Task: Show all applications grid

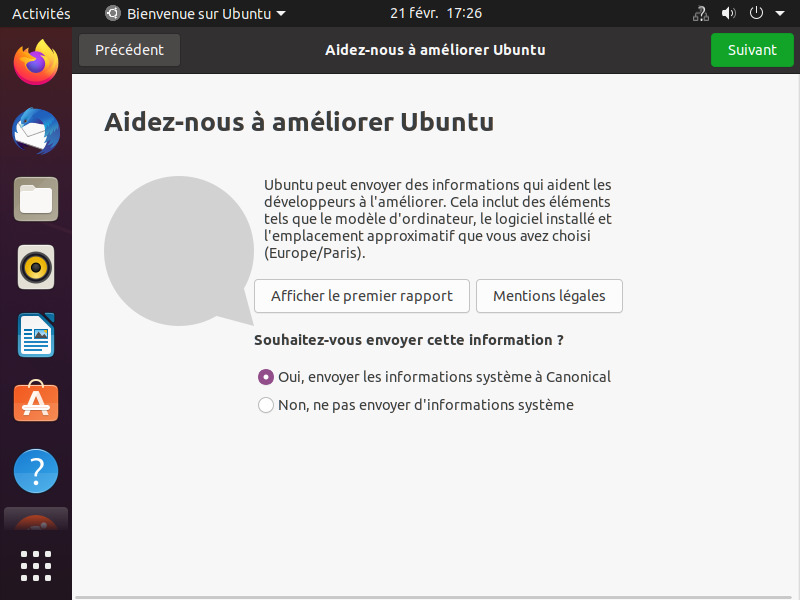Action: click(36, 565)
